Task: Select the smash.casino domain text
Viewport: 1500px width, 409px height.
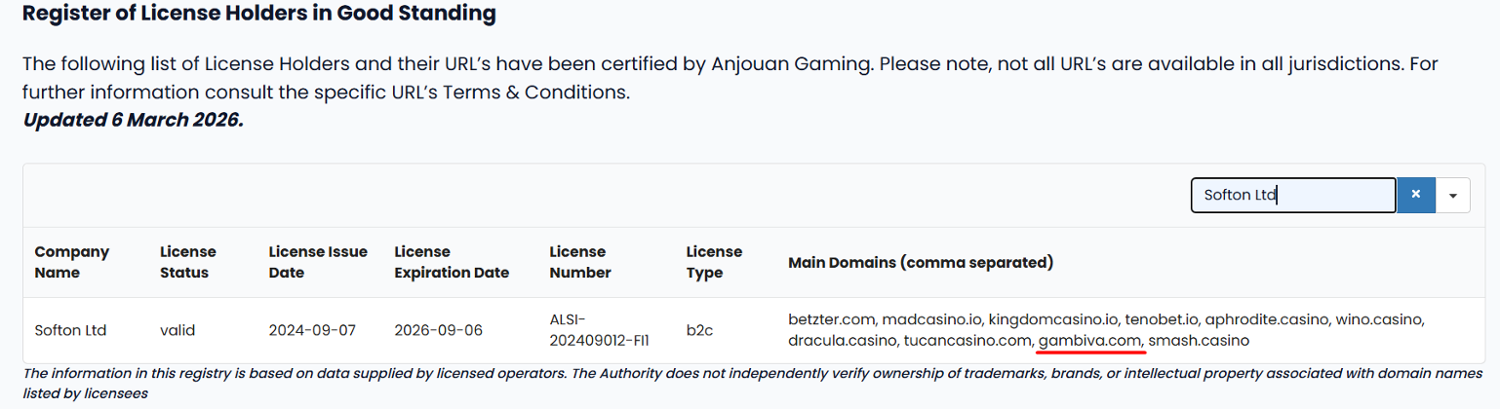Action: coord(1198,341)
